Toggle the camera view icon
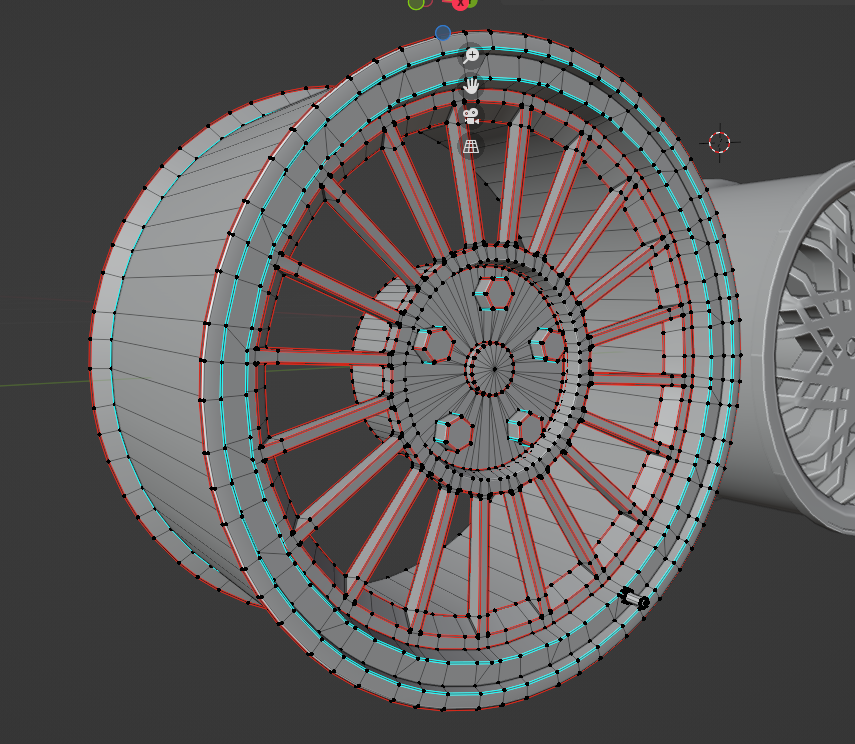This screenshot has width=855, height=744. pos(471,116)
